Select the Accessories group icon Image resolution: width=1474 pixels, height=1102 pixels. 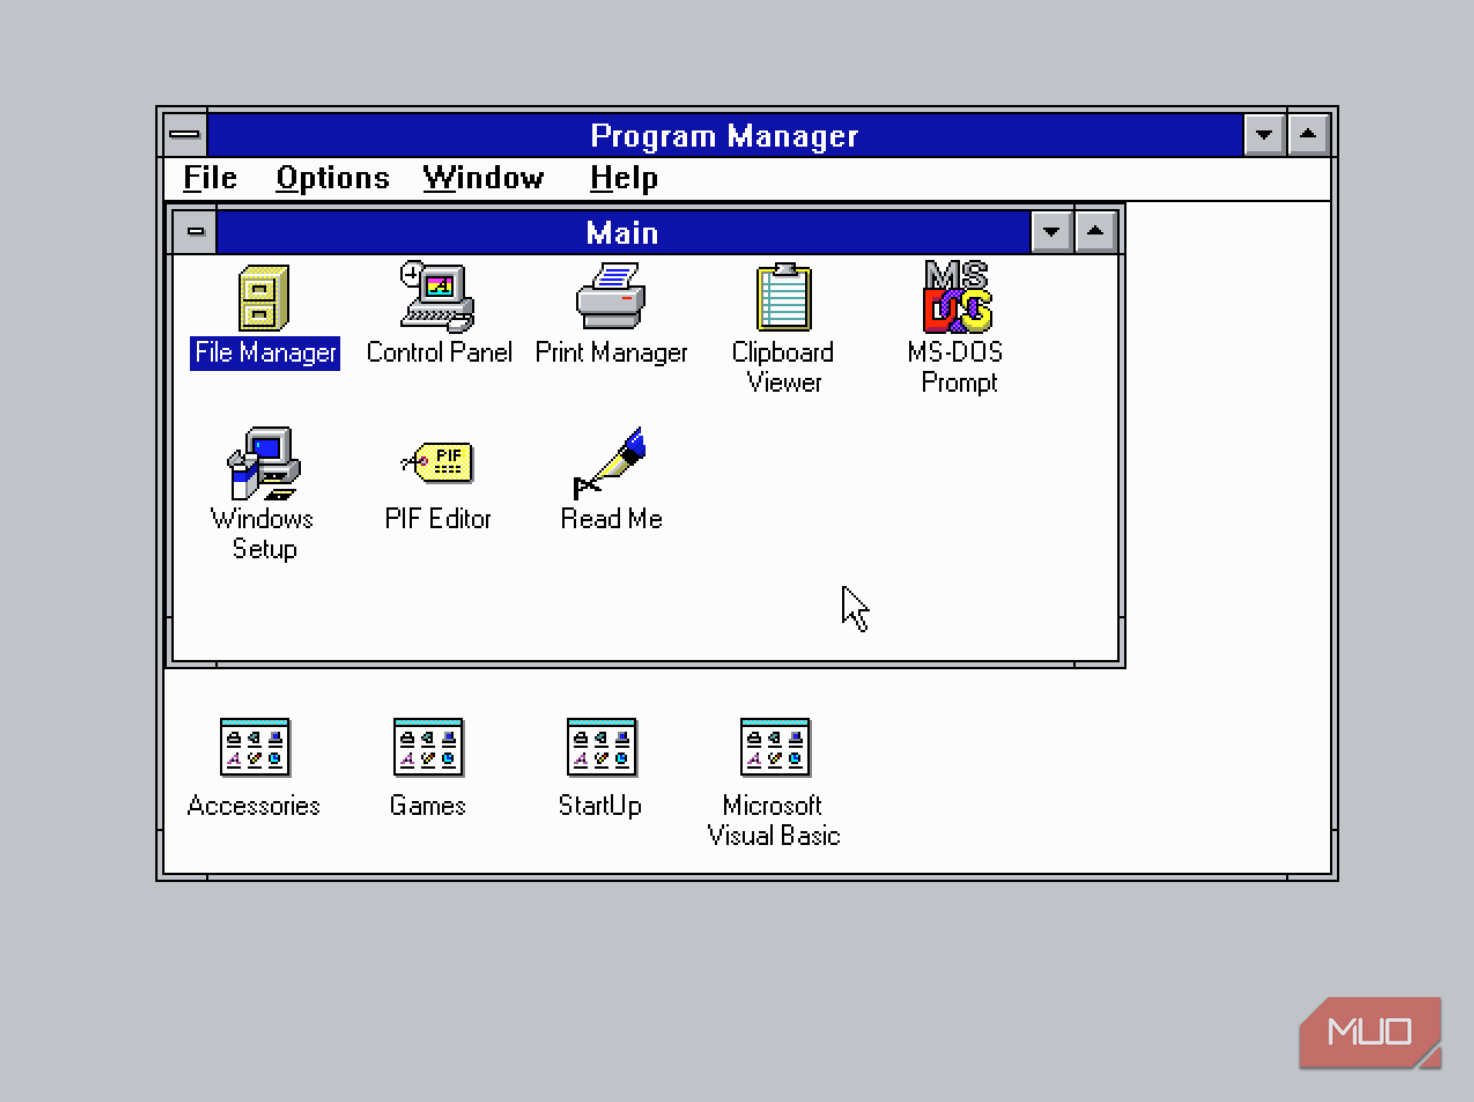coord(254,747)
